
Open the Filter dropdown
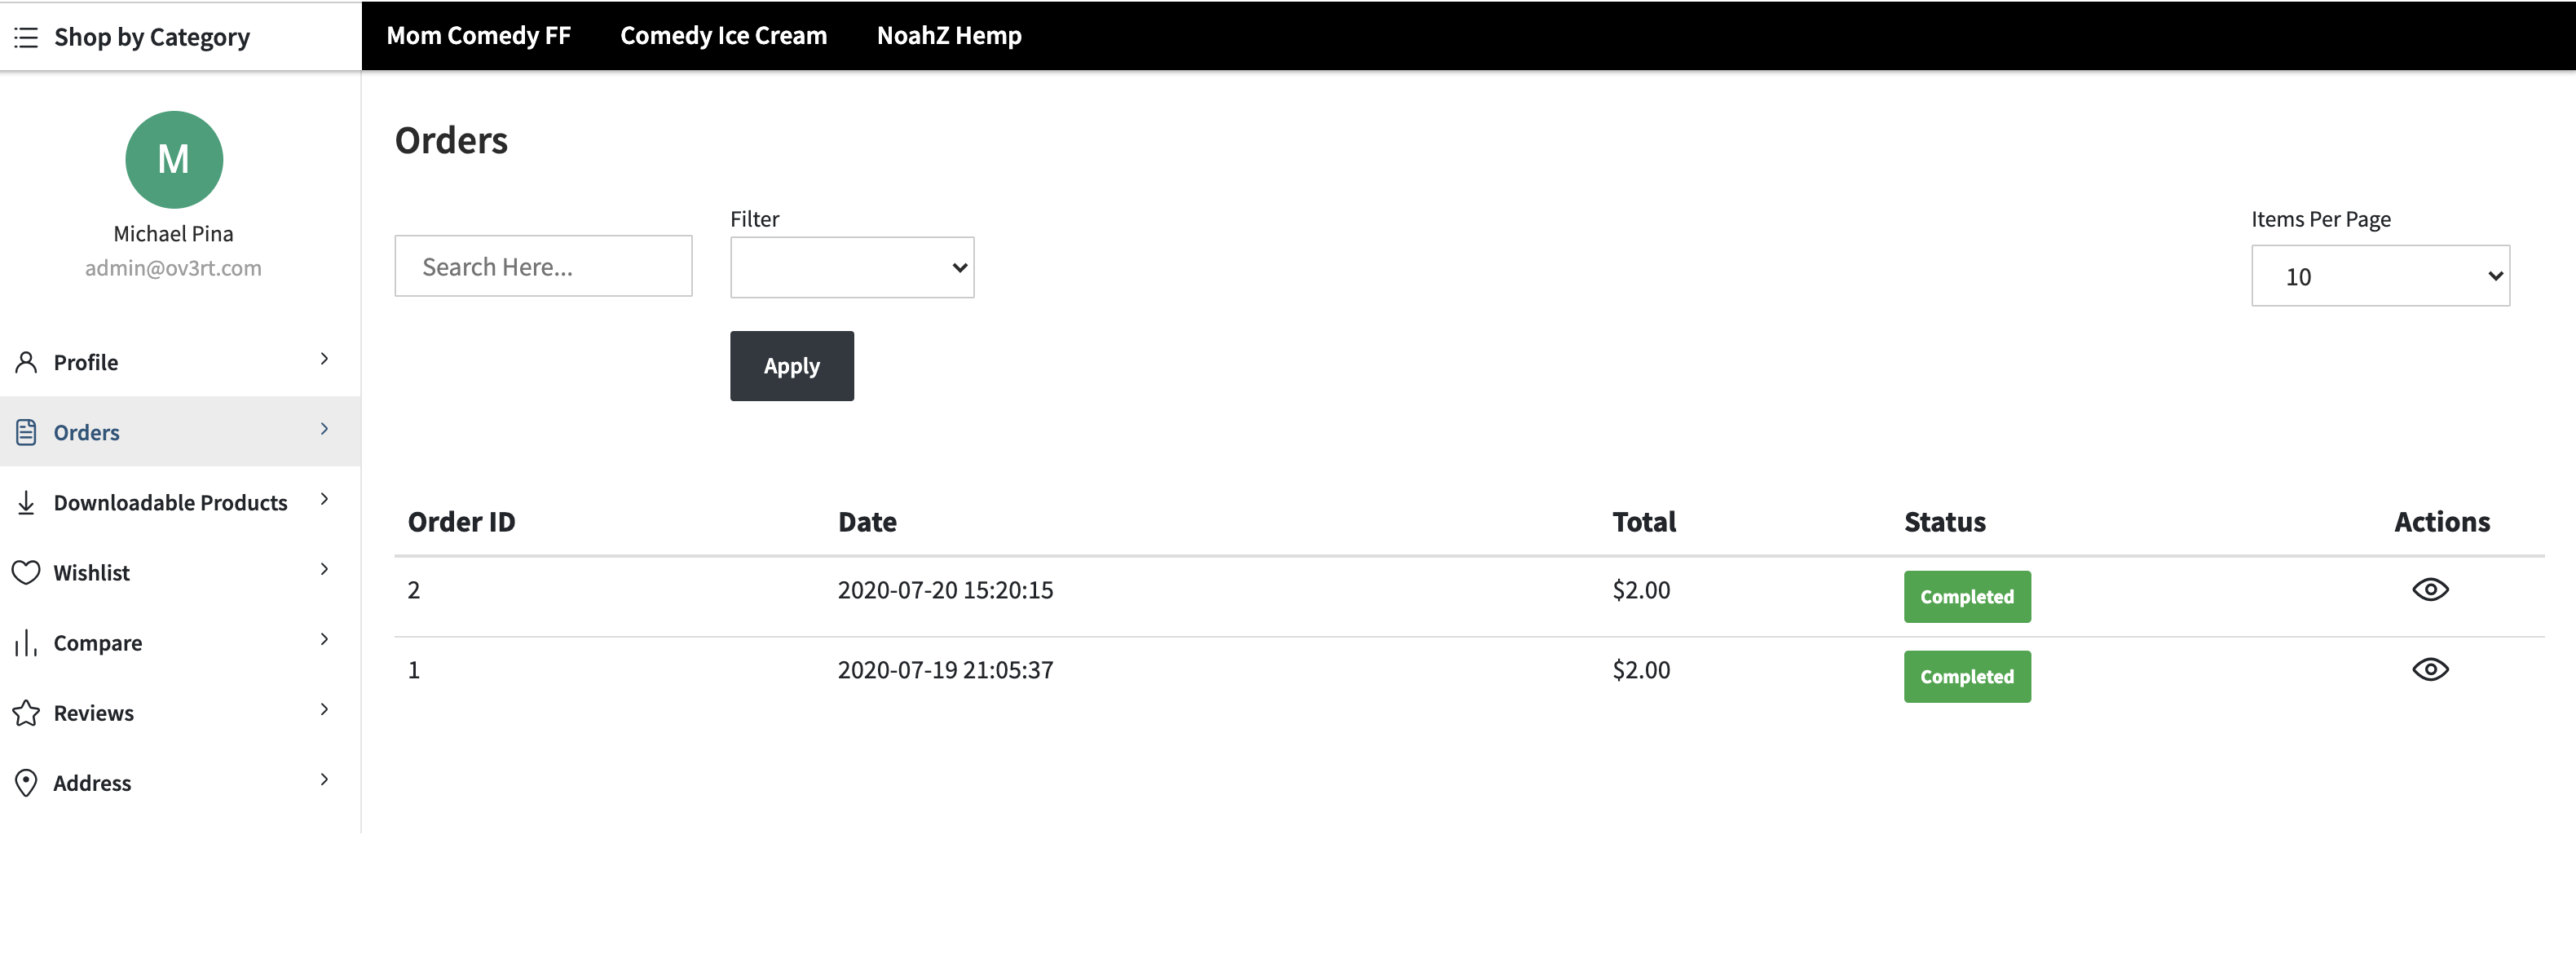click(852, 267)
